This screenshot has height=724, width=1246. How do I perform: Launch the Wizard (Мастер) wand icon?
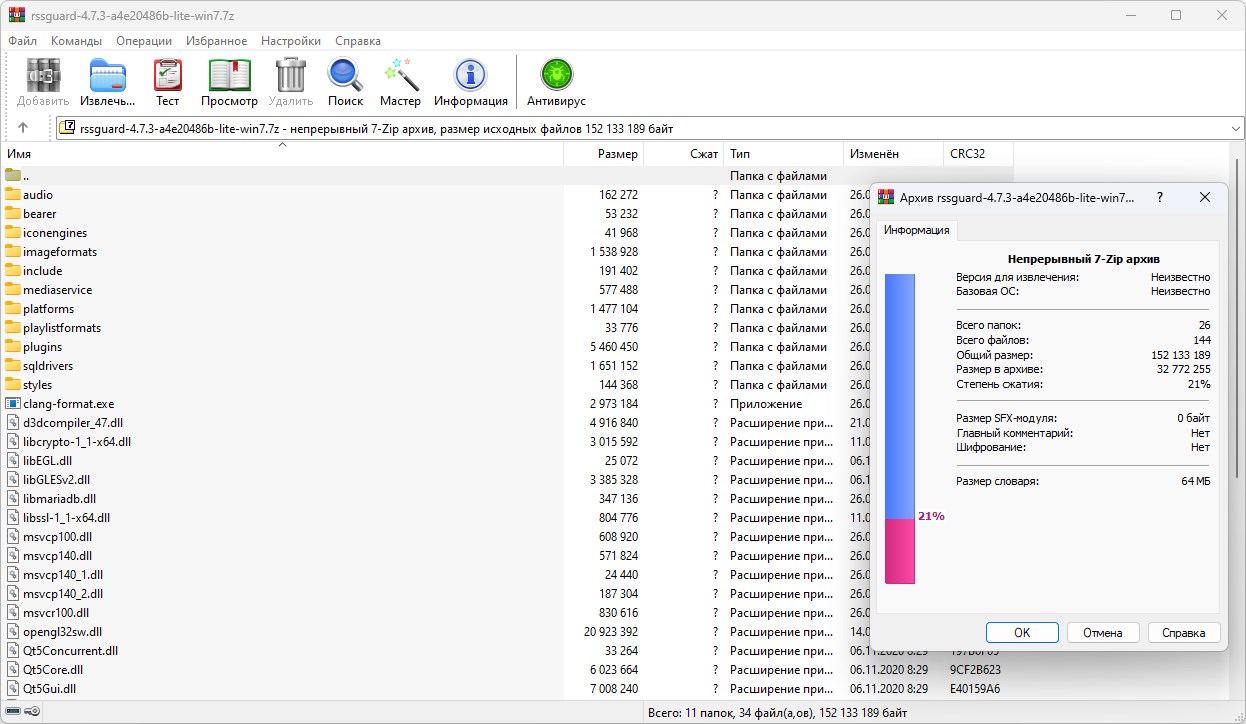pyautogui.click(x=400, y=78)
